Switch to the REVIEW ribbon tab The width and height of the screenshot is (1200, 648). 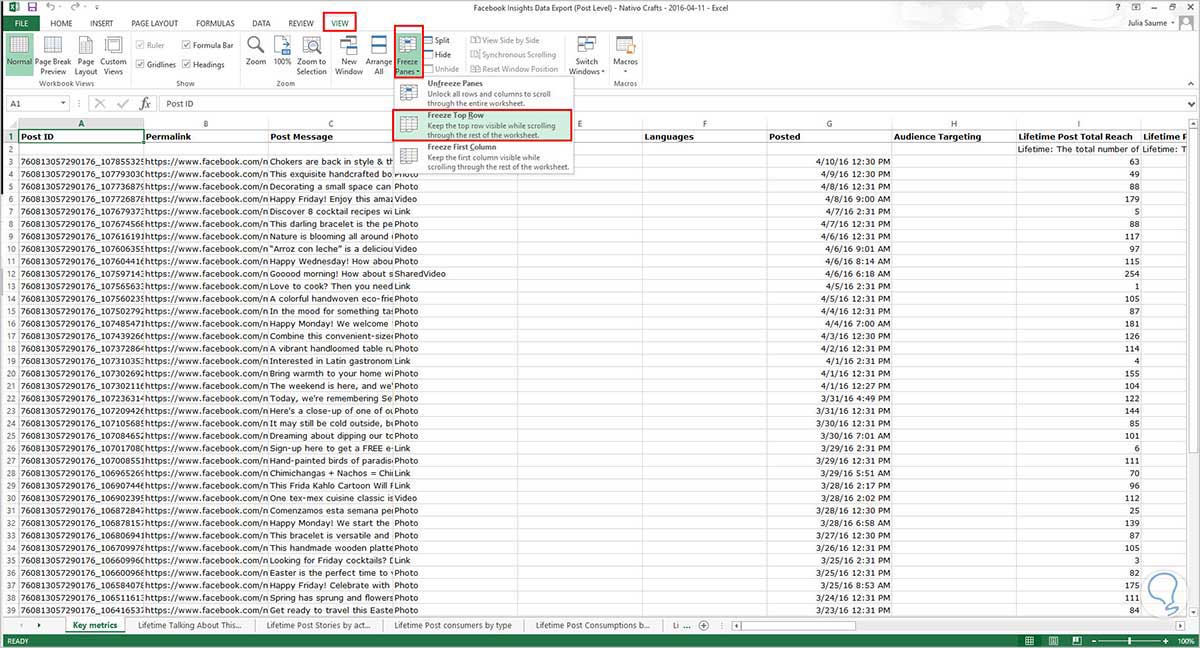pyautogui.click(x=301, y=22)
